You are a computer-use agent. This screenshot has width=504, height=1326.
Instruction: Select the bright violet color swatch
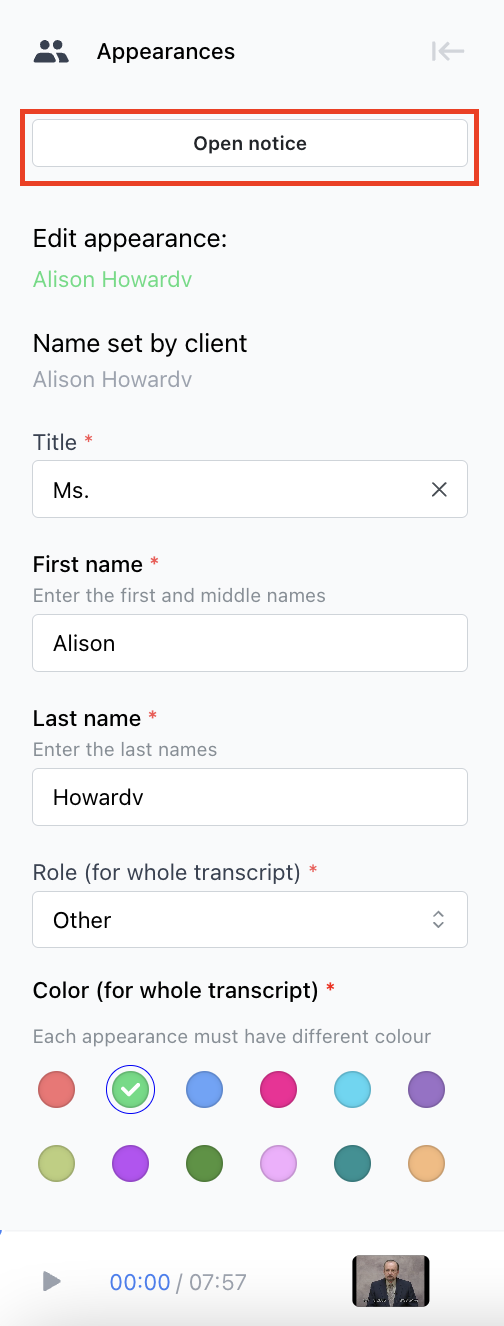pyautogui.click(x=131, y=1163)
